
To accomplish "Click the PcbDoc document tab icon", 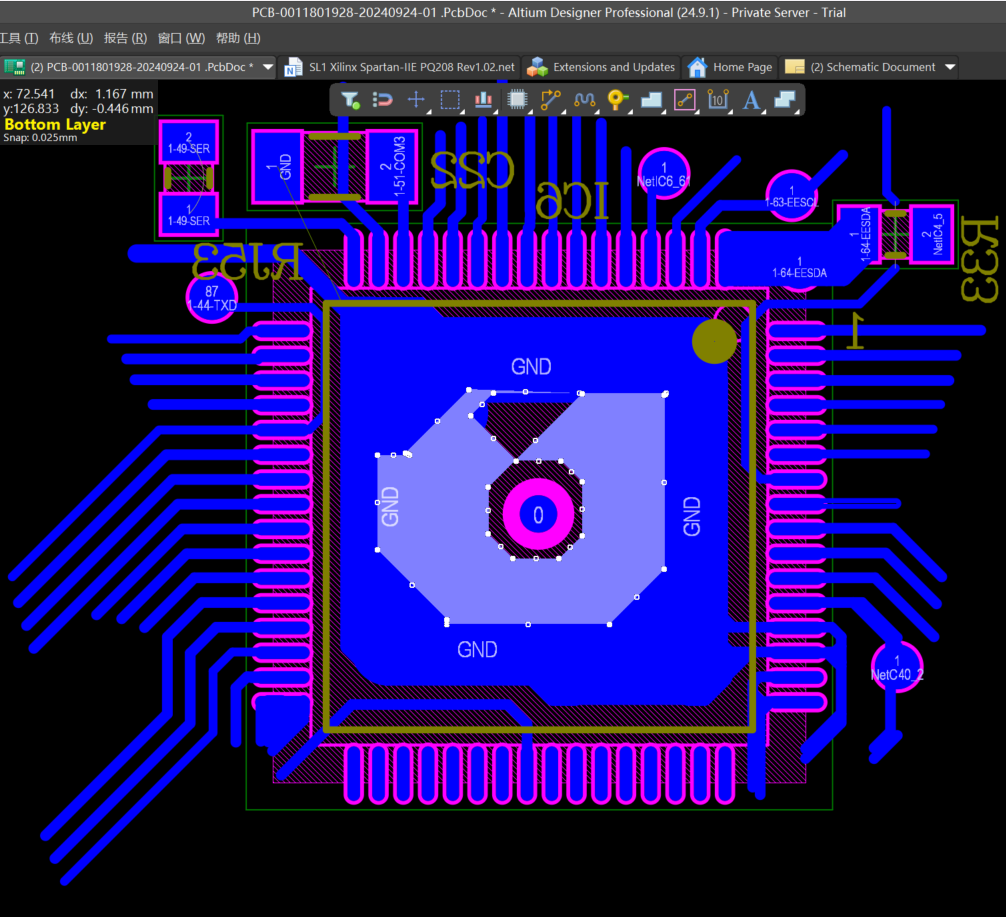I will tap(15, 67).
